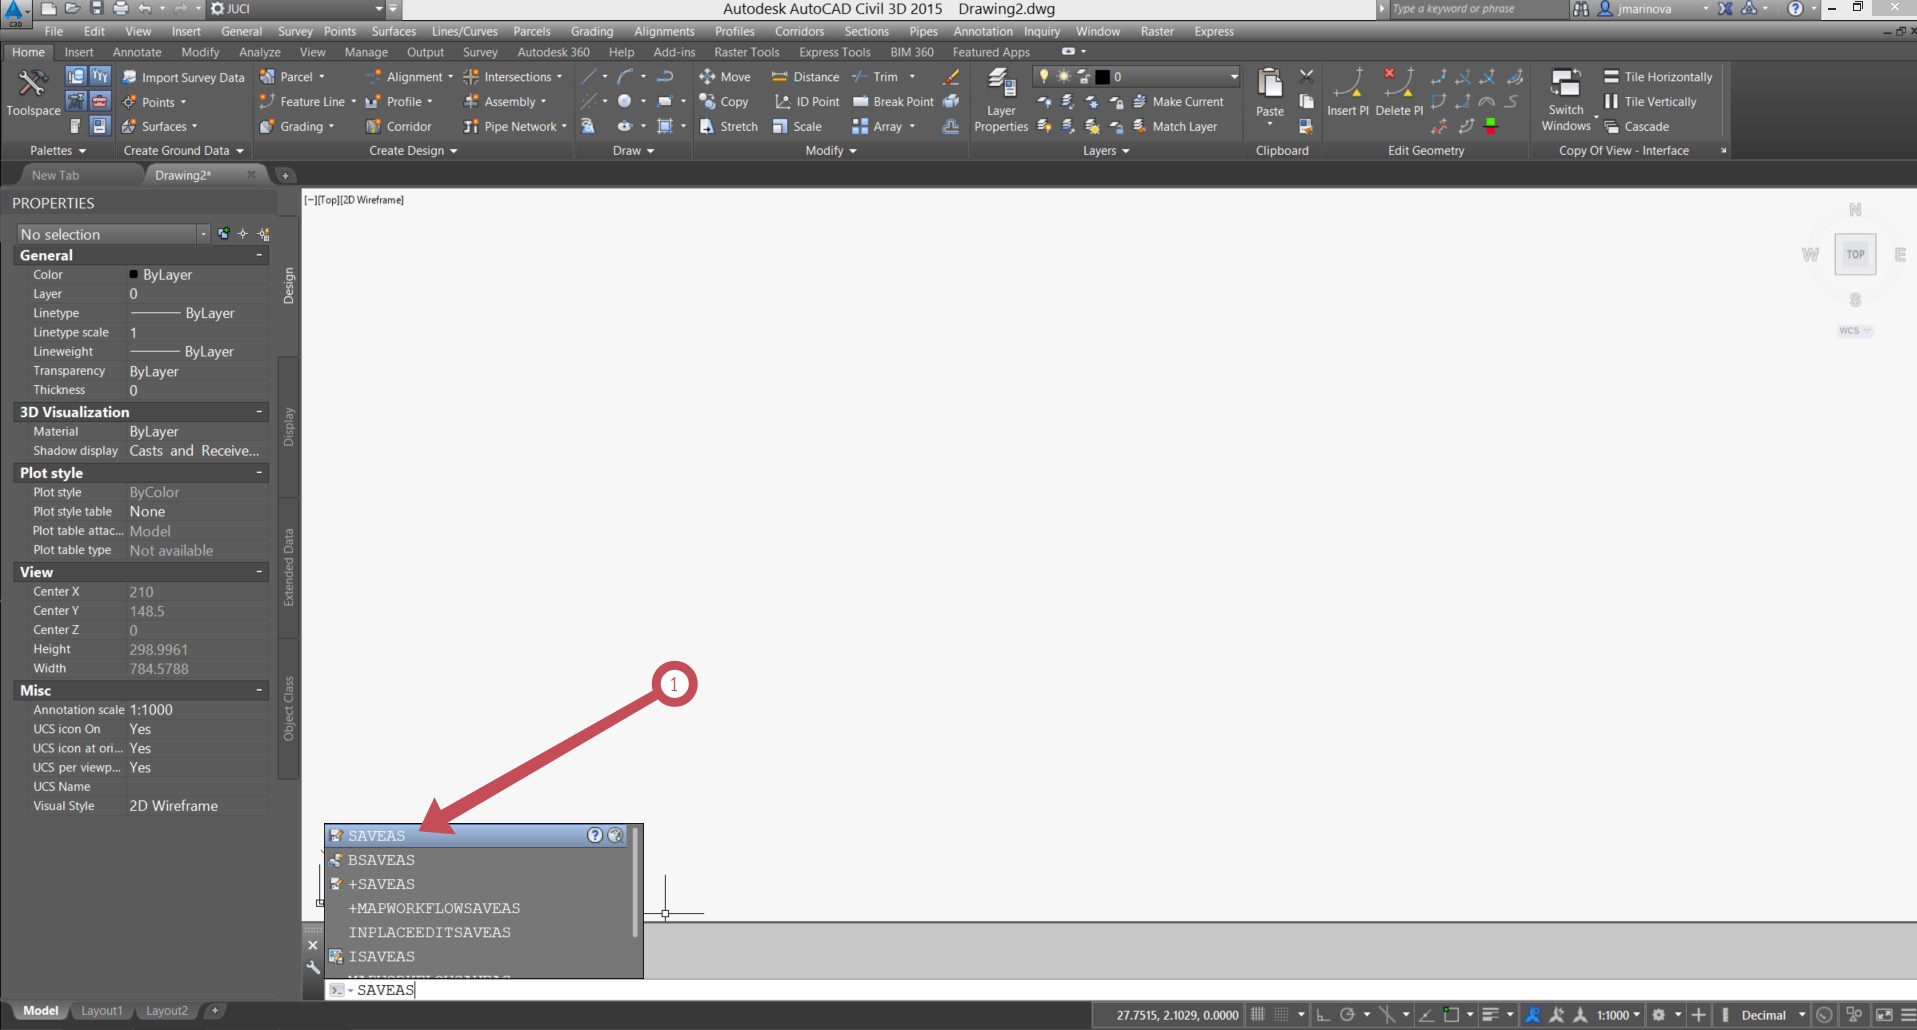
Task: Toggle lineweight display in status bar
Action: click(x=1490, y=1015)
